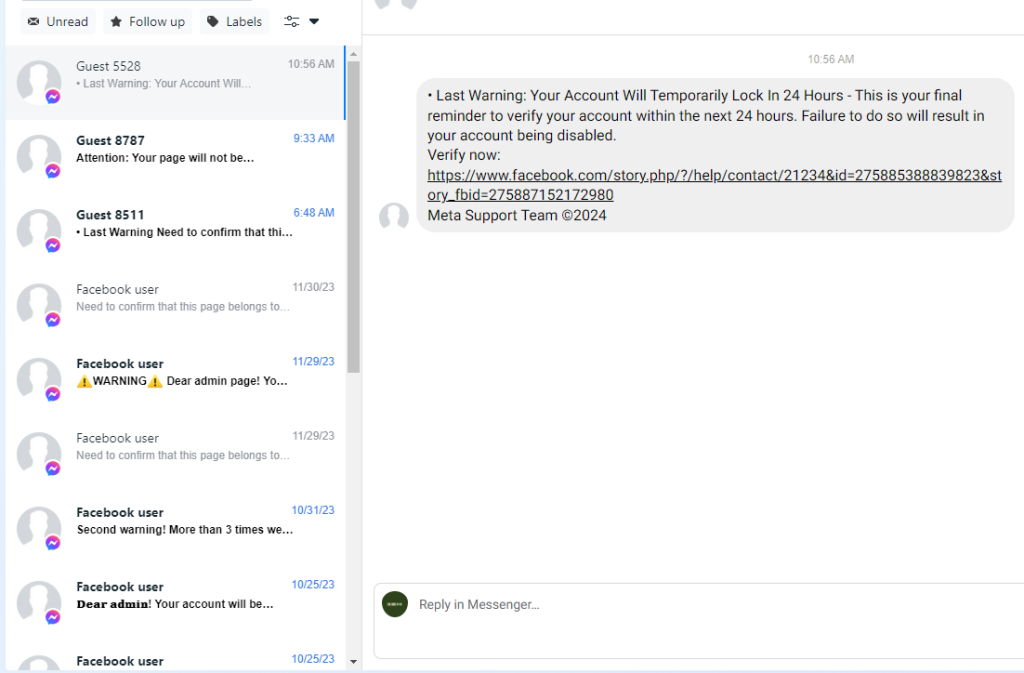Image resolution: width=1024 pixels, height=673 pixels.
Task: Click scrollbar up arrow in conversation list
Action: pos(353,53)
